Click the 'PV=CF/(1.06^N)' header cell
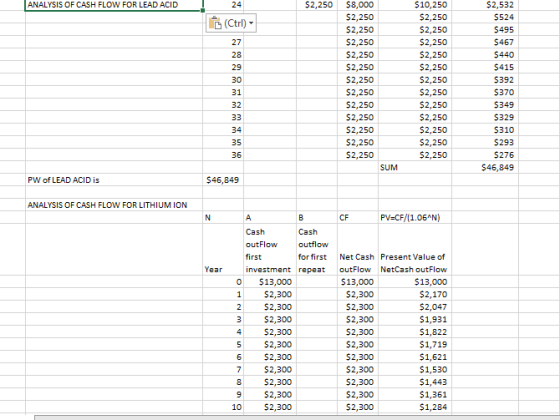 click(415, 218)
